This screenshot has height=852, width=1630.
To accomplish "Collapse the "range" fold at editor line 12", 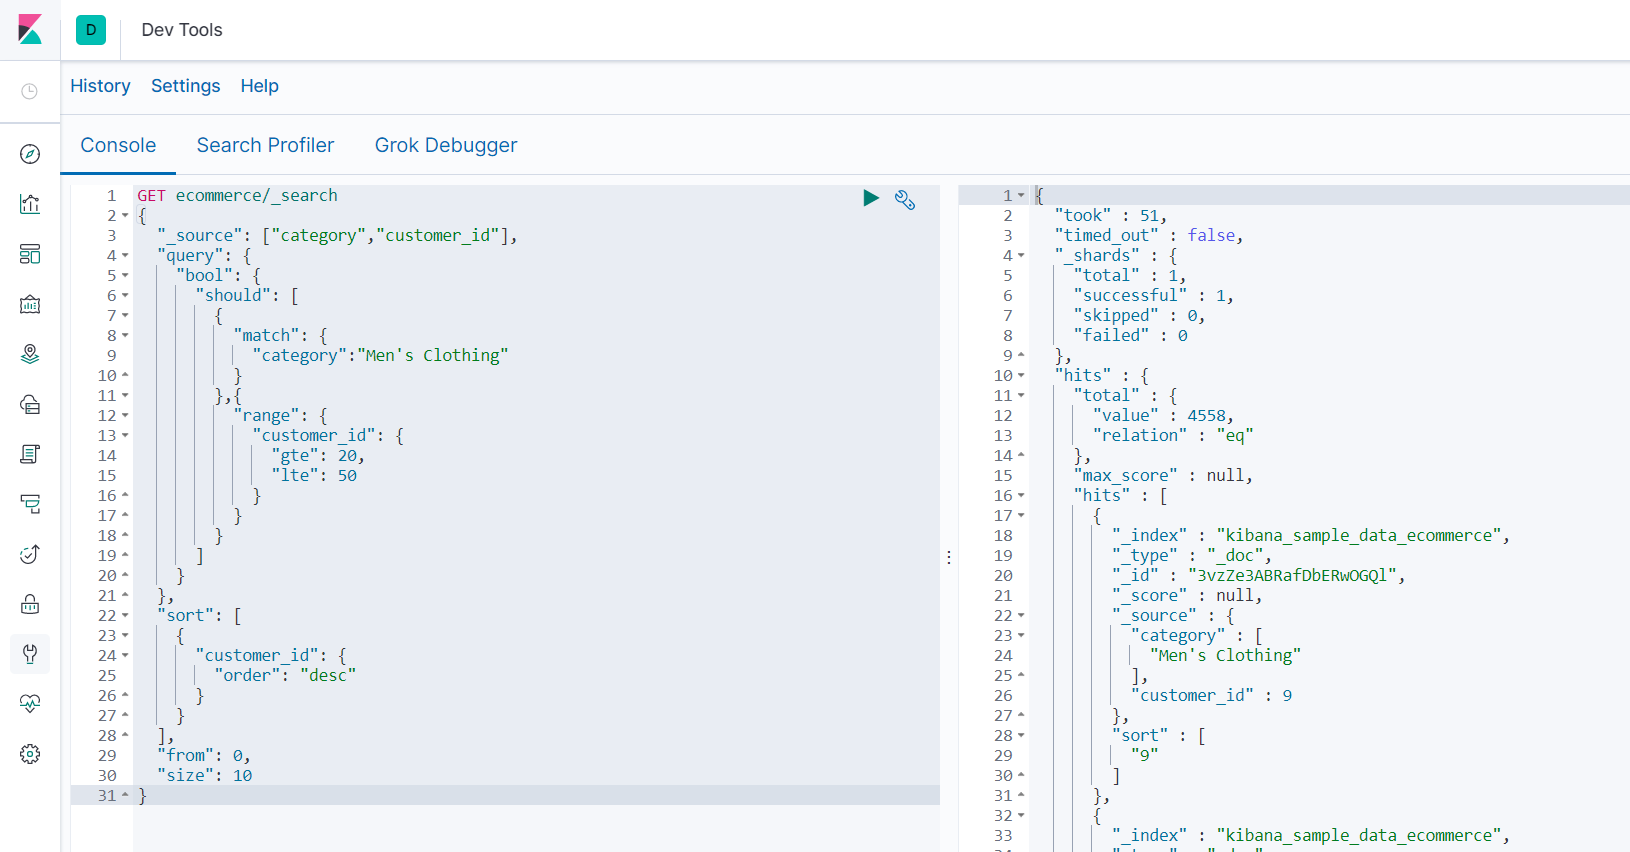I will (125, 416).
